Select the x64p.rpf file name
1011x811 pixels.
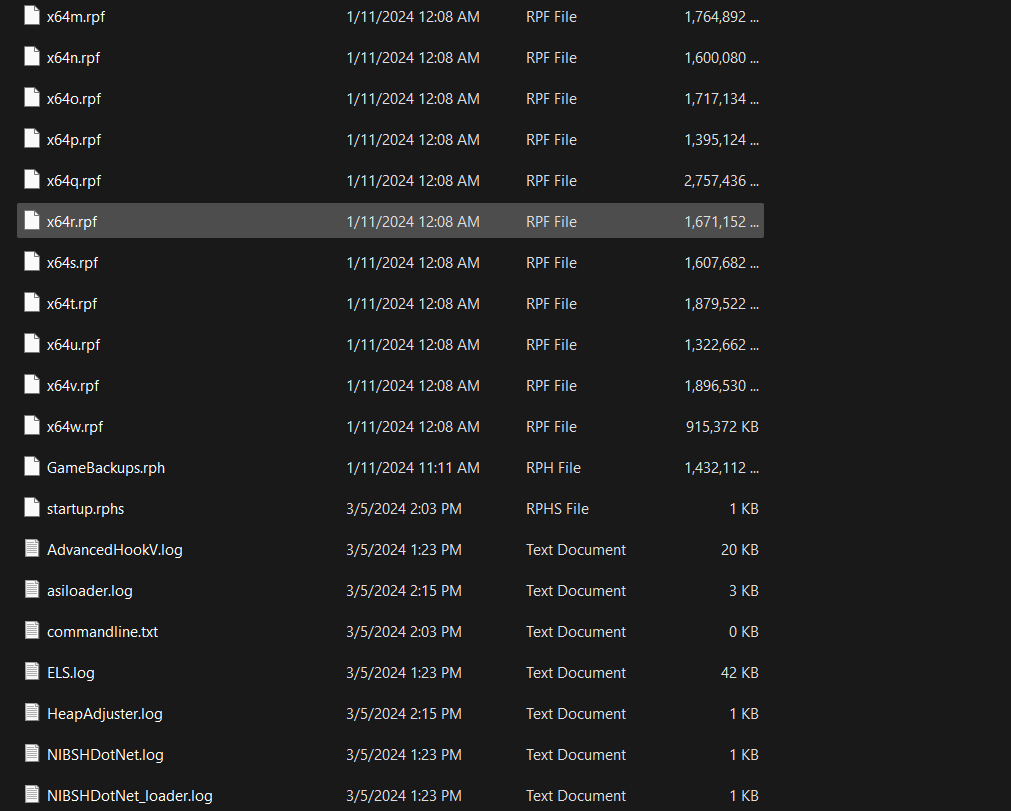click(74, 140)
